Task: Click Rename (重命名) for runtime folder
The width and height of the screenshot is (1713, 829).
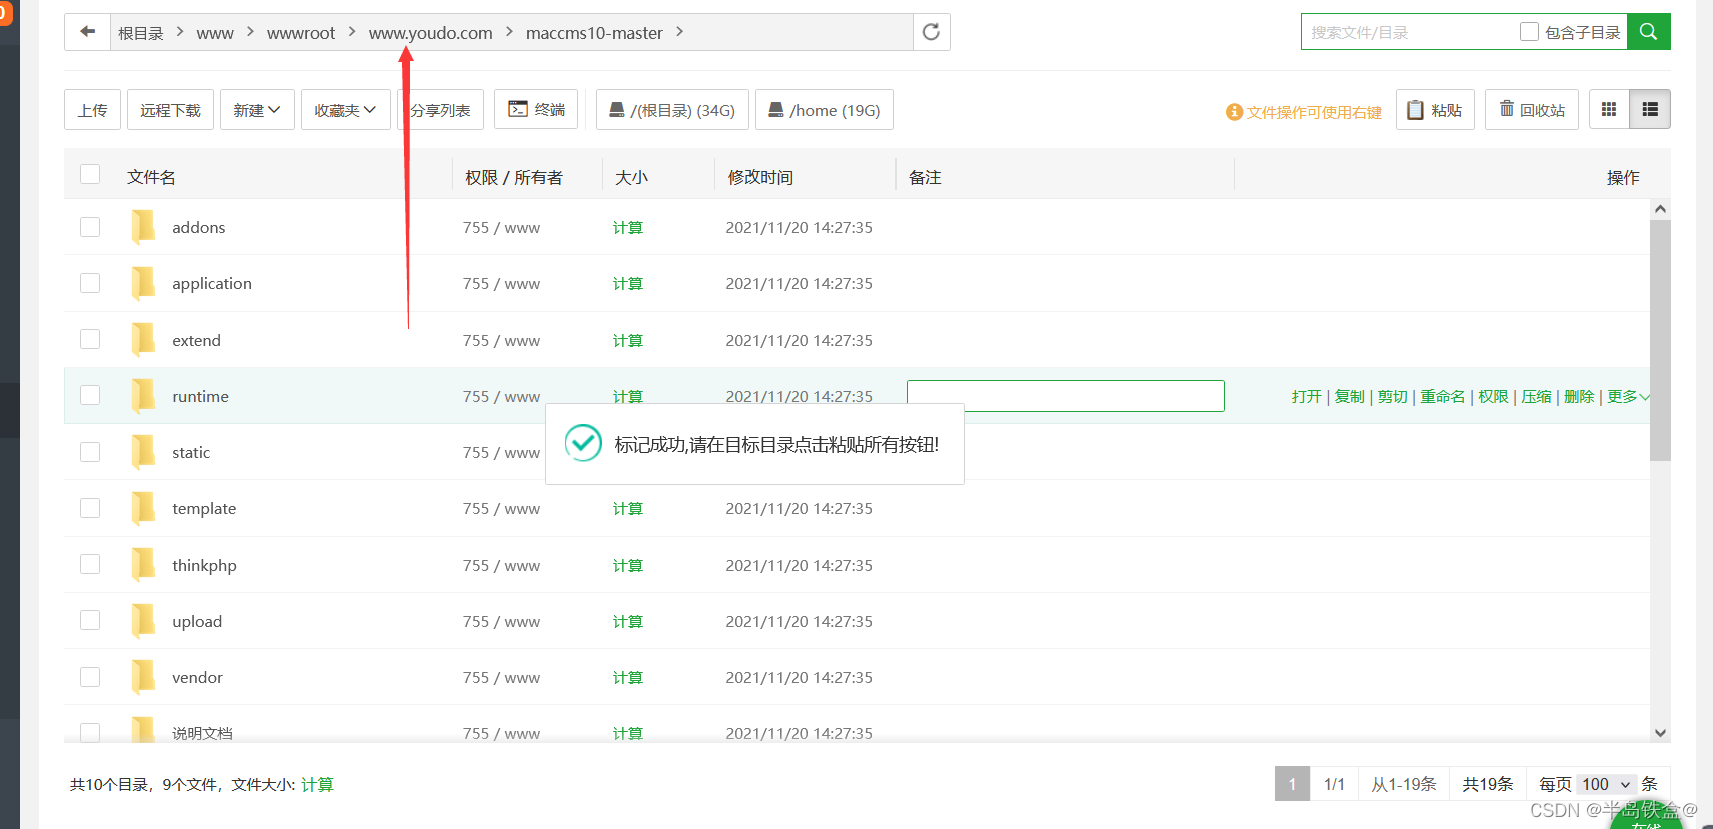Action: pyautogui.click(x=1443, y=397)
